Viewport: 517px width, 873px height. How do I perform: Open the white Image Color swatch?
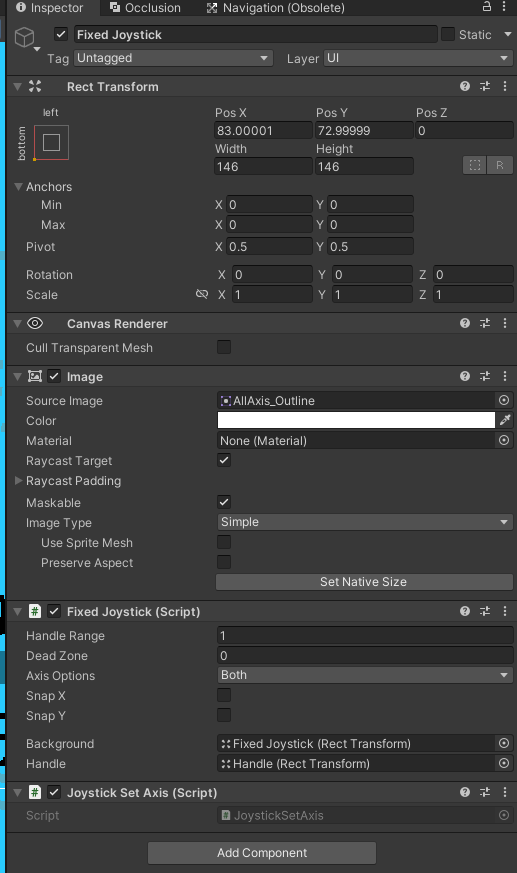[x=356, y=420]
